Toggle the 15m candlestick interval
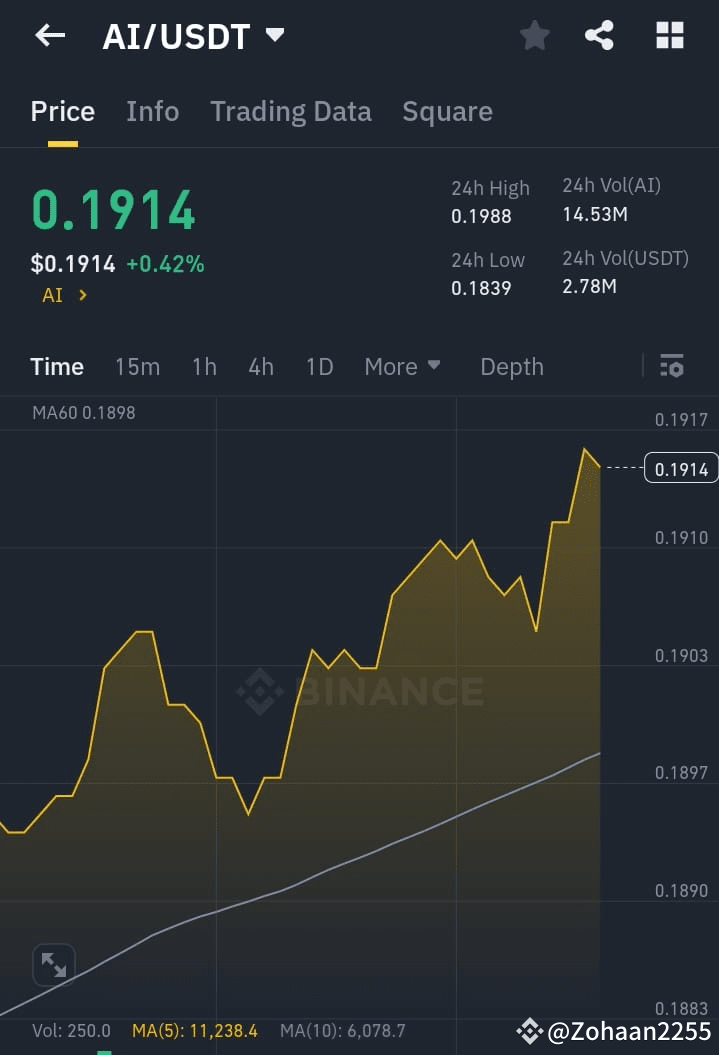This screenshot has height=1055, width=719. click(137, 366)
